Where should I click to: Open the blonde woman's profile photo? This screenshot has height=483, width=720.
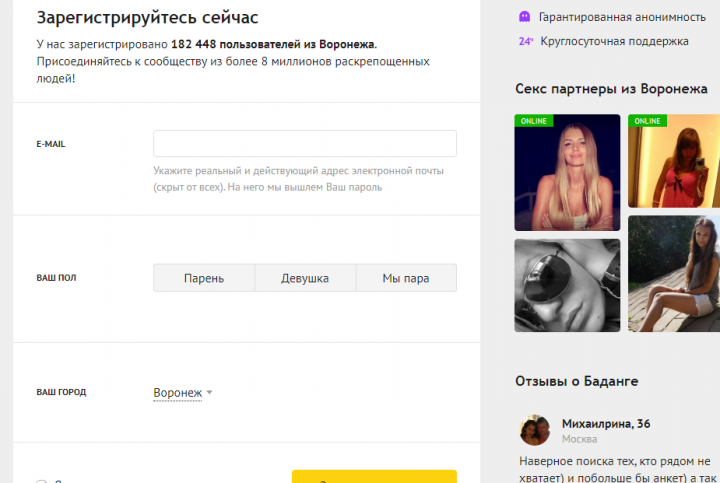pyautogui.click(x=567, y=173)
